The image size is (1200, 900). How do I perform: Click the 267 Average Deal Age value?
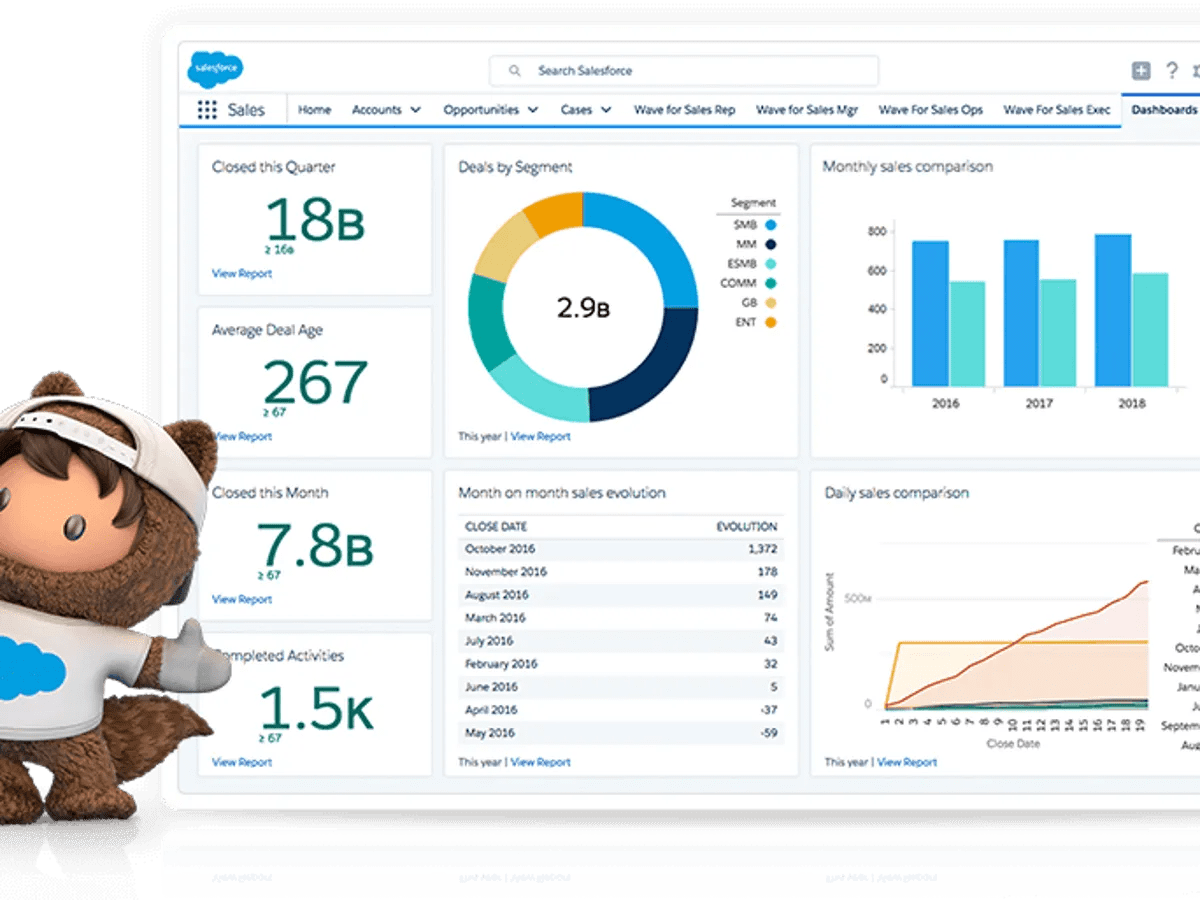click(315, 382)
